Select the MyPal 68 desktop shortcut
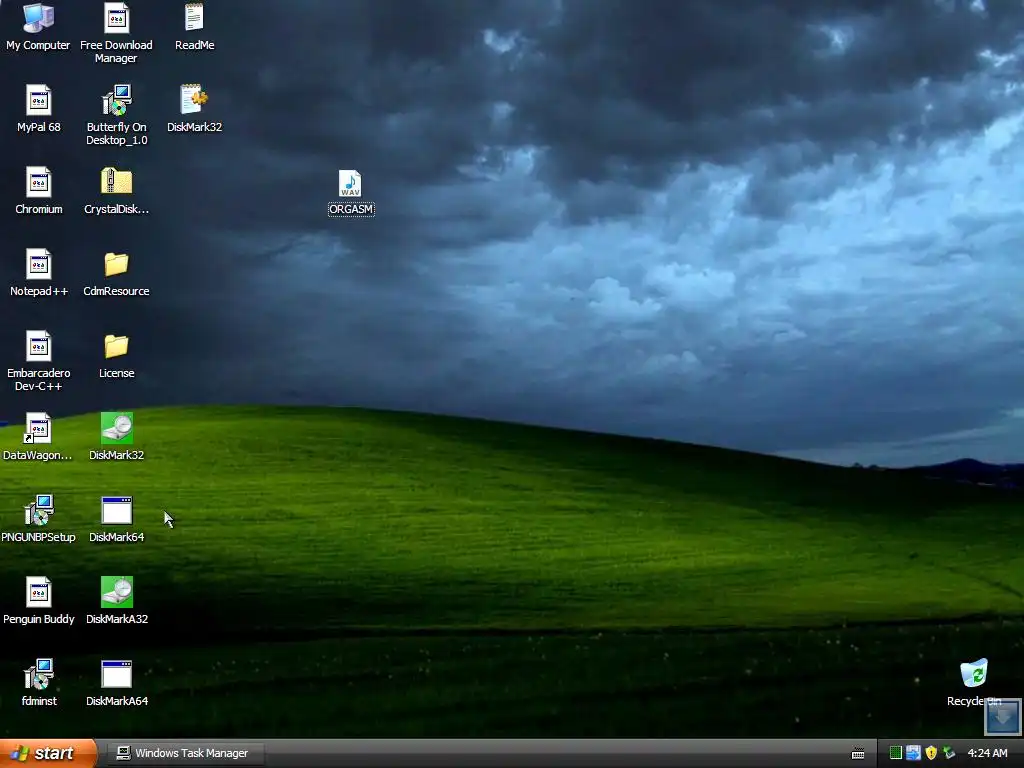 pyautogui.click(x=39, y=109)
